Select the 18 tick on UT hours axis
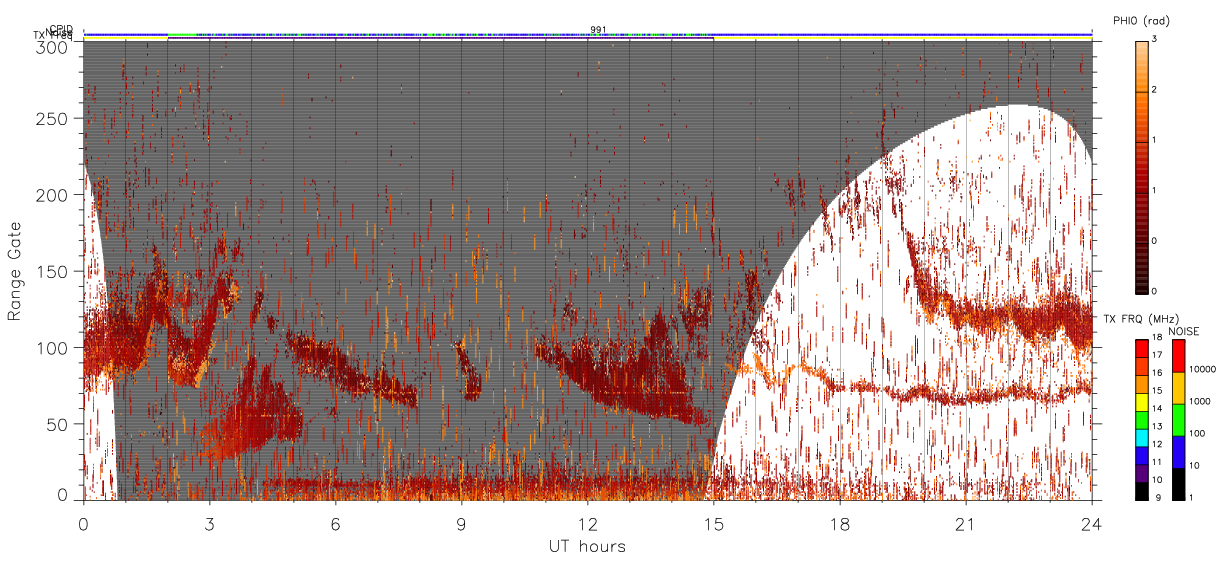Screen dimensions: 1228x567 pyautogui.click(x=840, y=523)
